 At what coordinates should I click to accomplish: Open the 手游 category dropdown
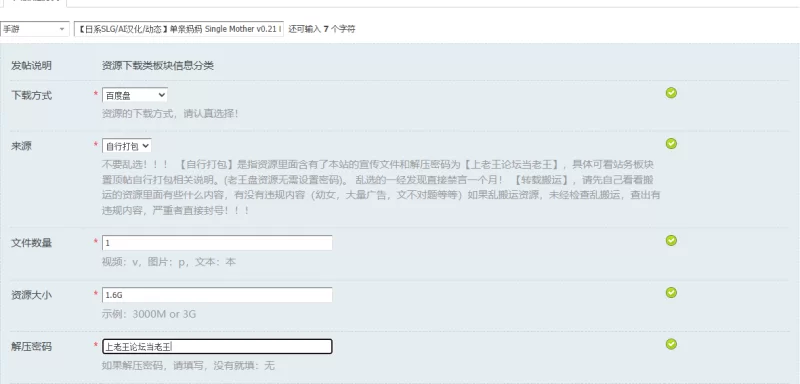pos(35,29)
